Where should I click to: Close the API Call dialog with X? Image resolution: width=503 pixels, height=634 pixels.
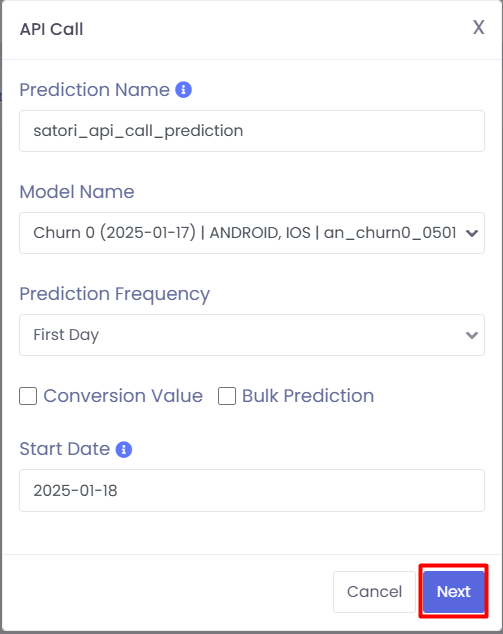coord(479,27)
